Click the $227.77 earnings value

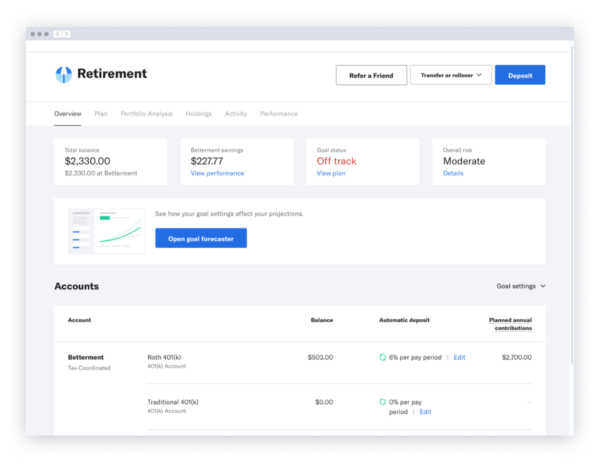click(x=207, y=161)
